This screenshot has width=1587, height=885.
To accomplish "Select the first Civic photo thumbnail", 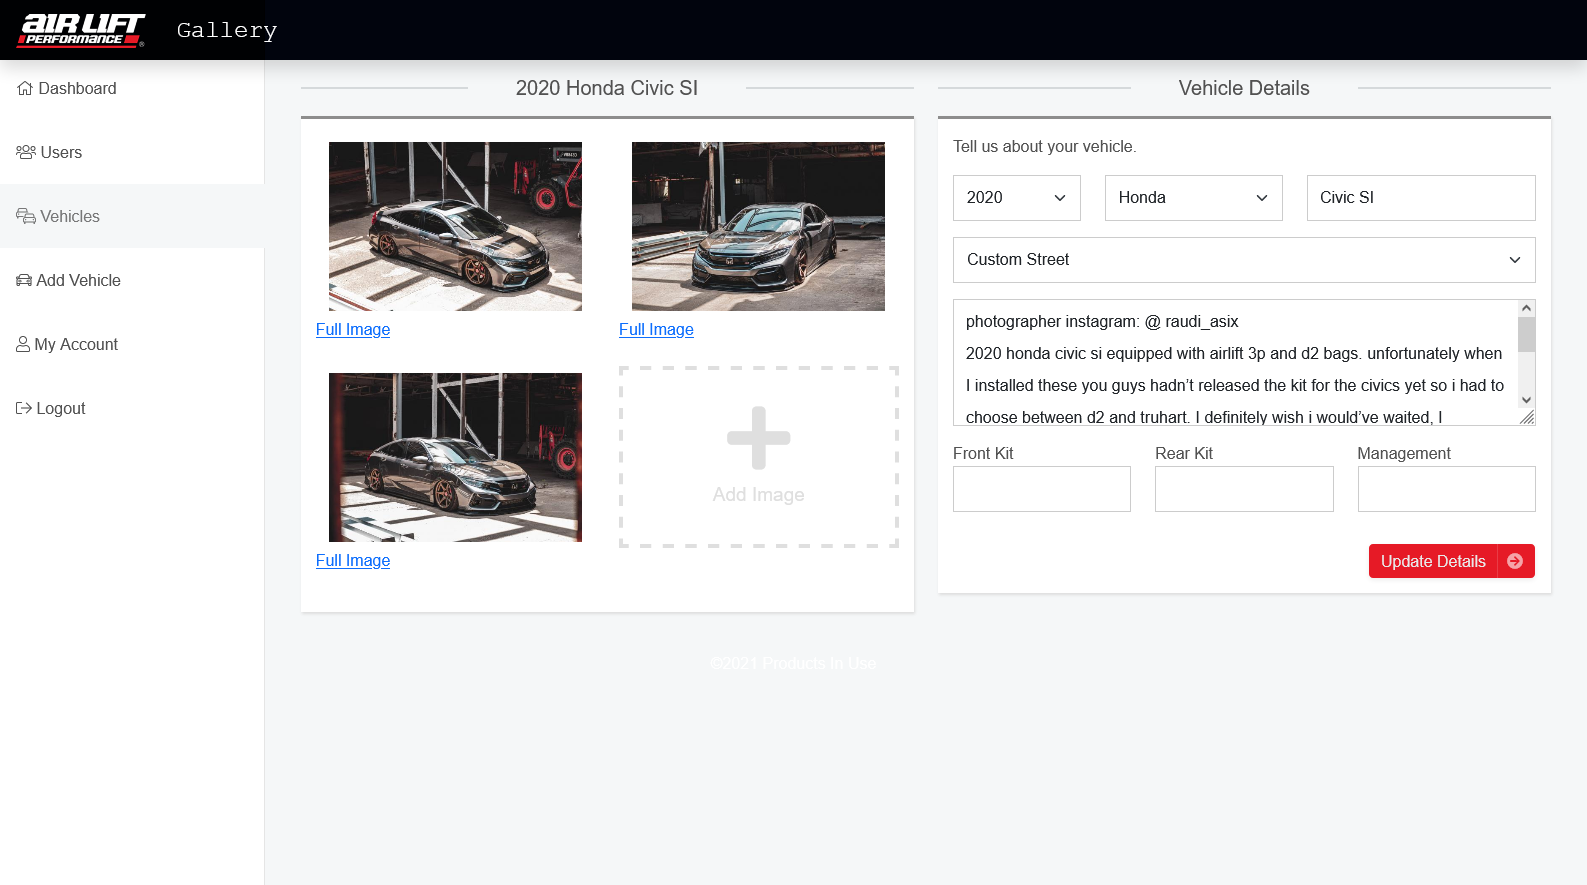I will (x=455, y=226).
